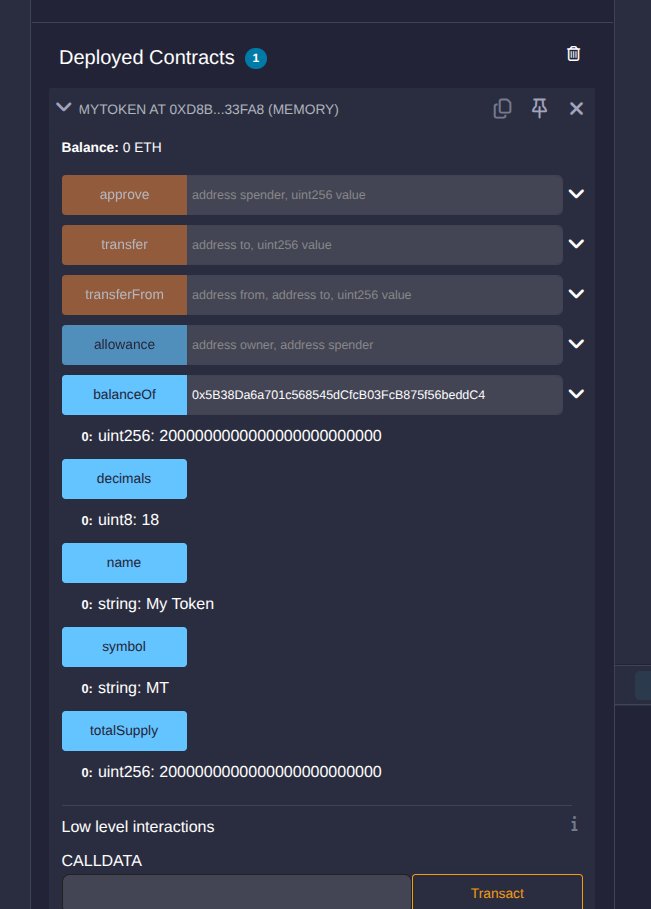Pin the MYTOKEN contract instance
The height and width of the screenshot is (909, 651).
pyautogui.click(x=539, y=108)
